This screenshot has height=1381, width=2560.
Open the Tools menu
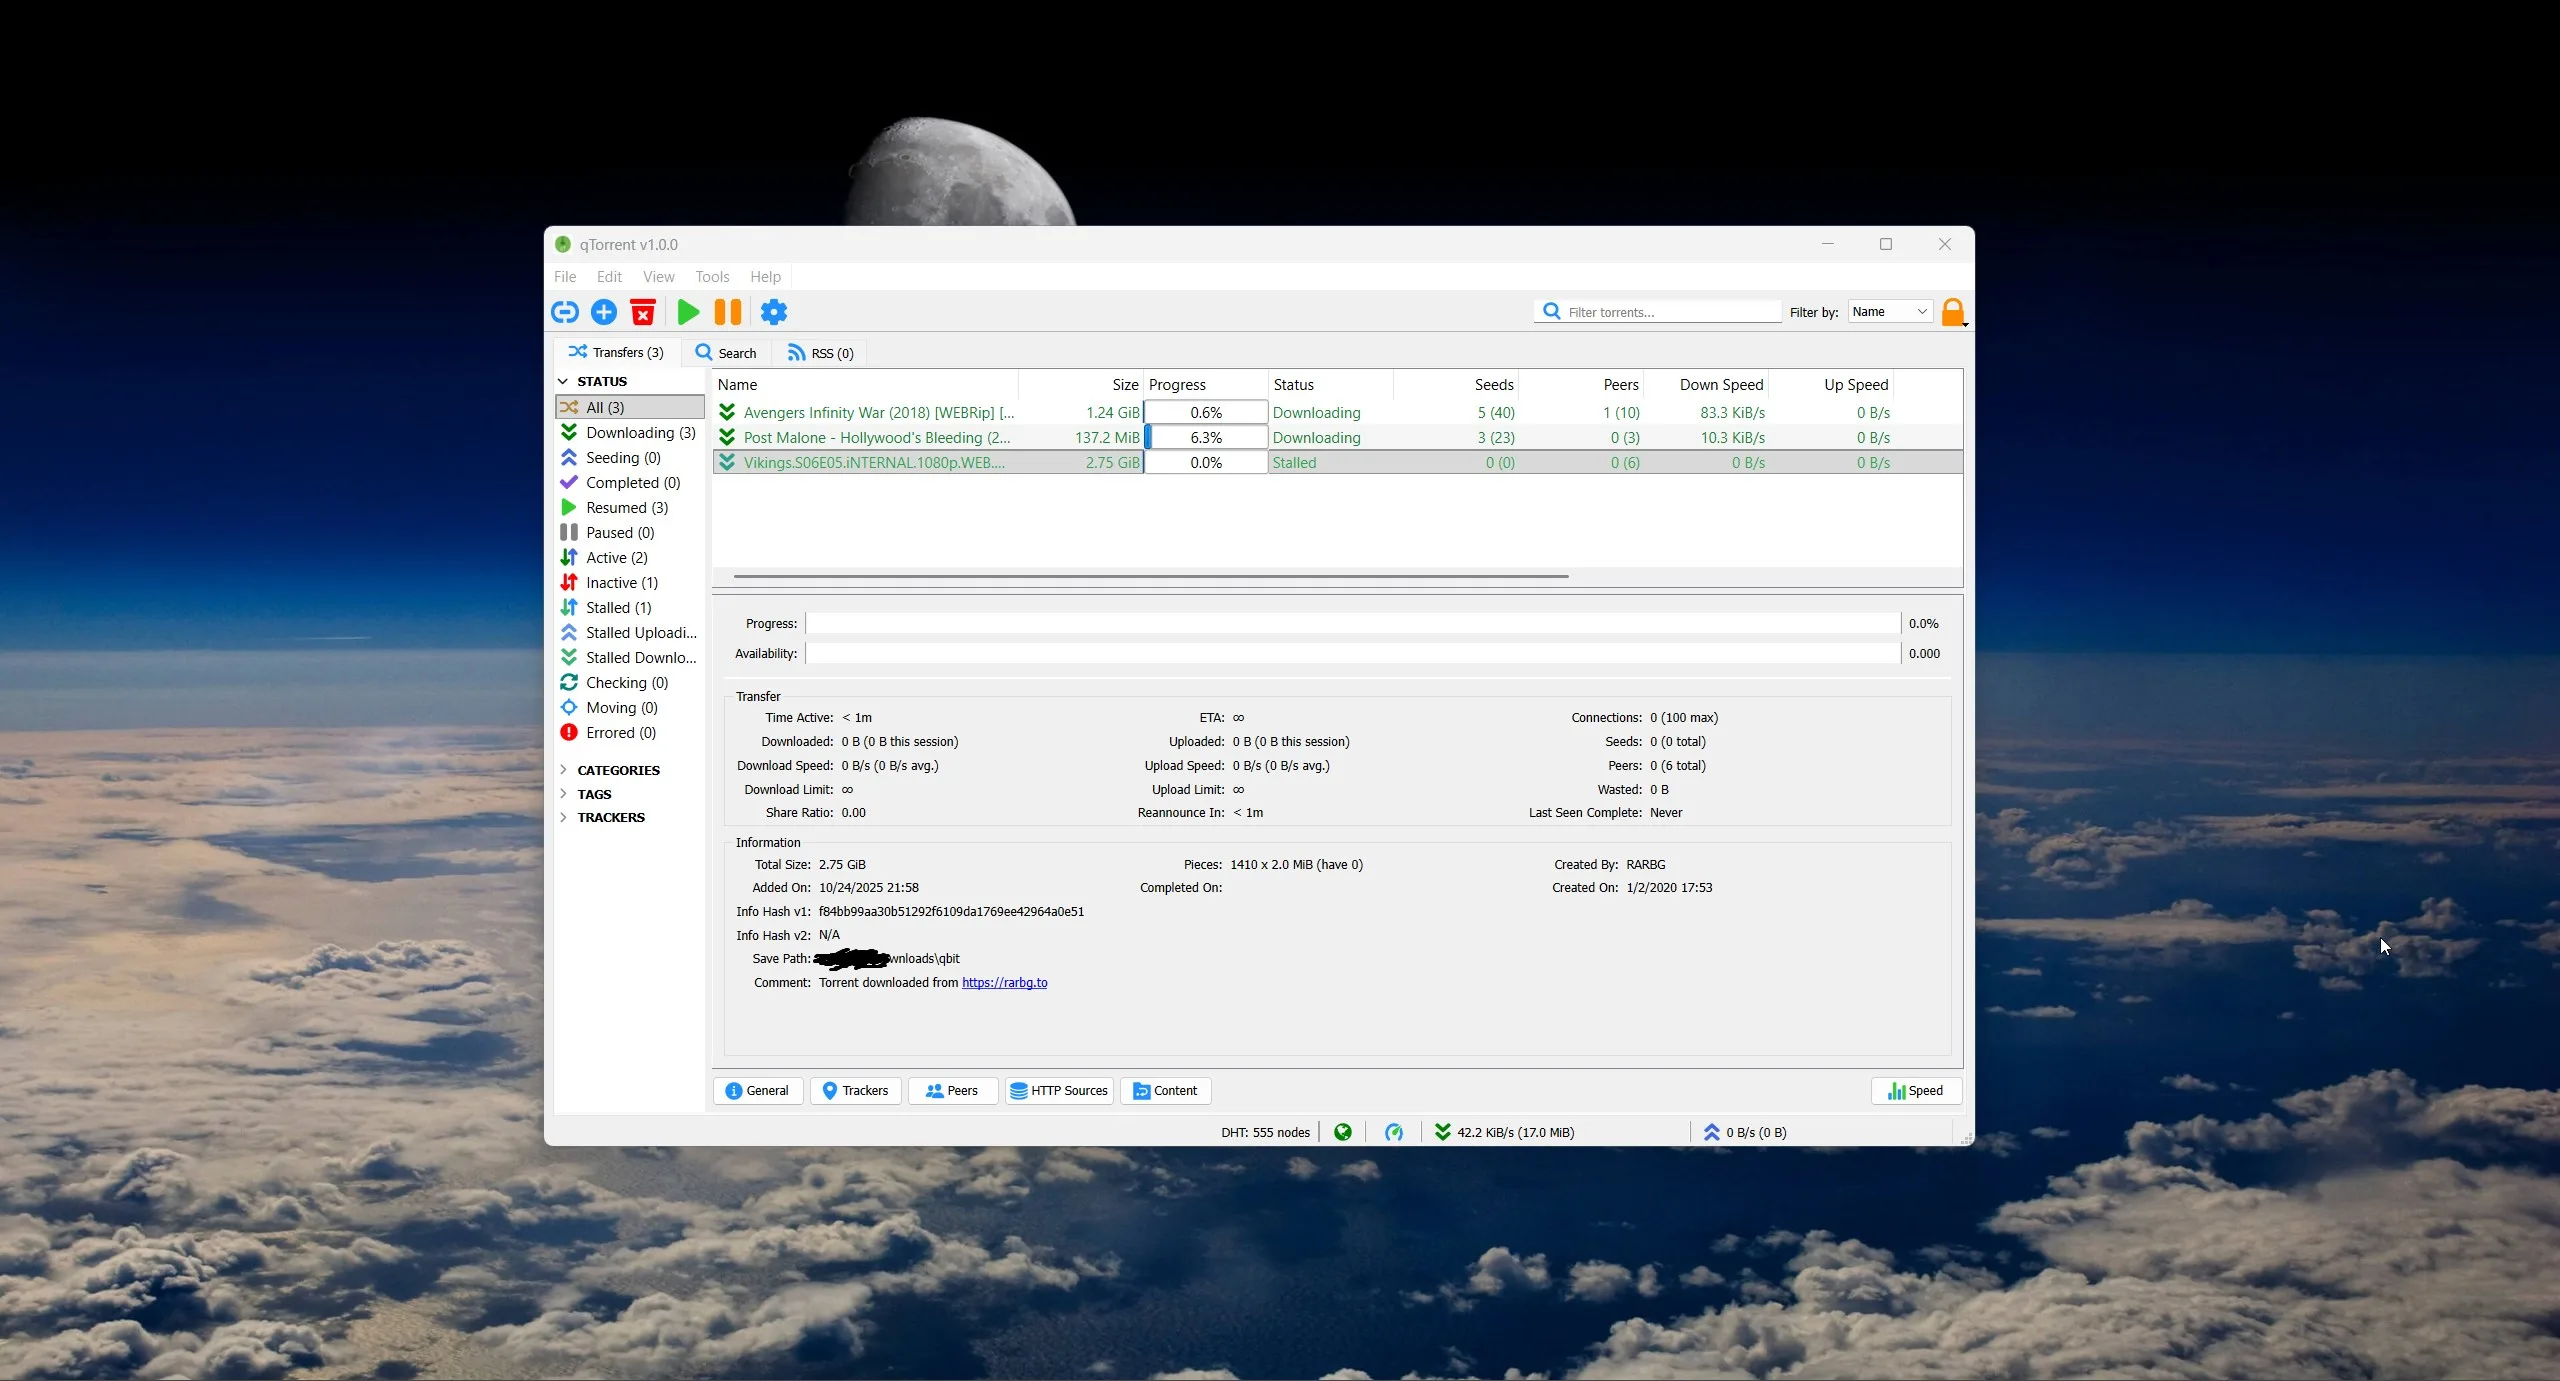pyautogui.click(x=712, y=277)
